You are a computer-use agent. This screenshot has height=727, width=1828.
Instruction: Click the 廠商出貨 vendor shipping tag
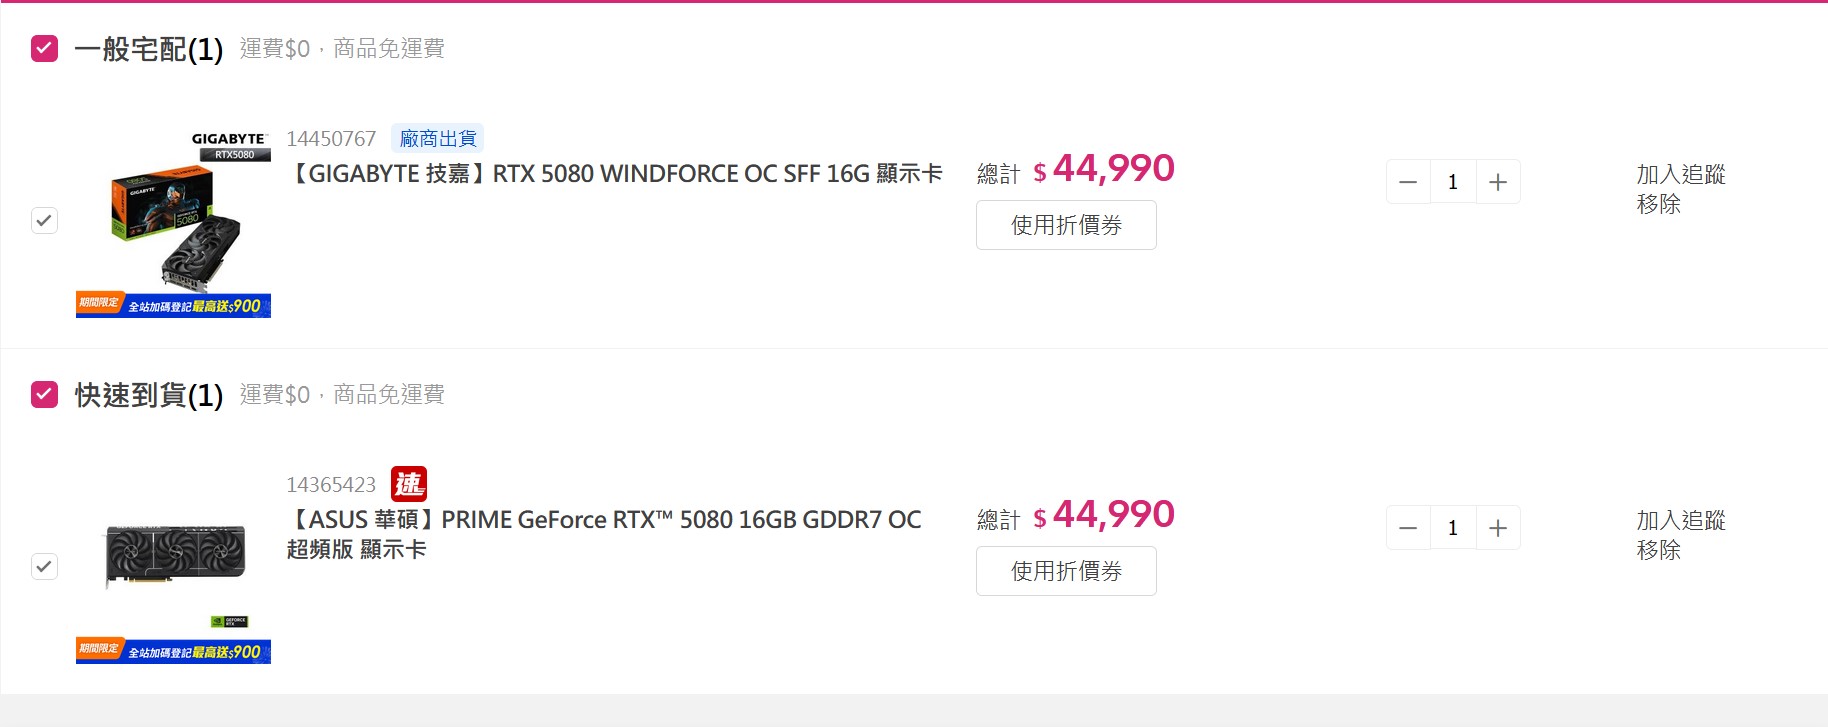(438, 138)
